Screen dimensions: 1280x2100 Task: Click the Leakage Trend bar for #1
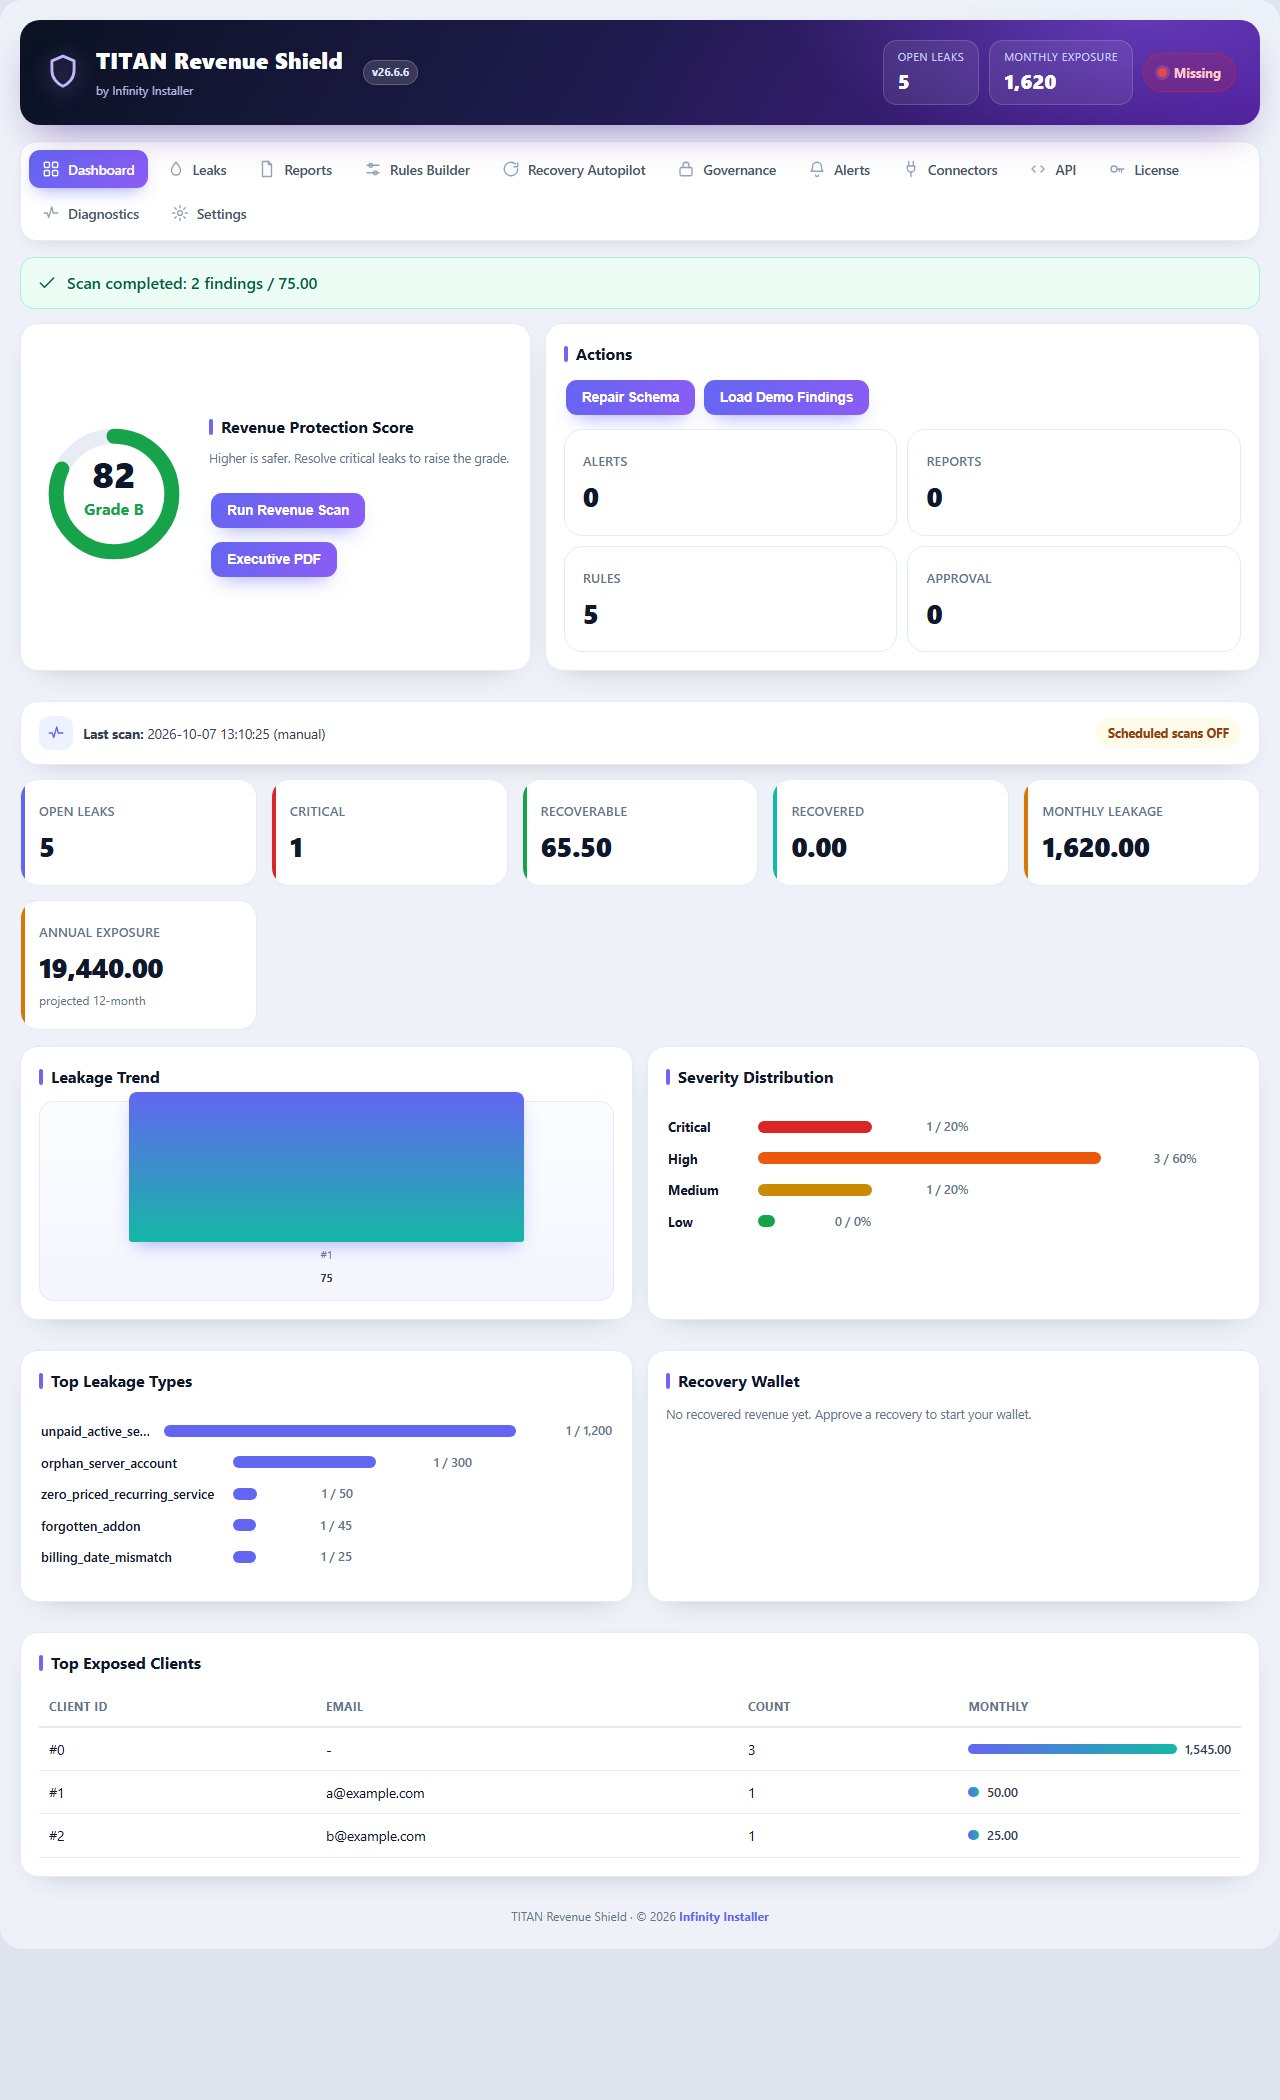[326, 1167]
